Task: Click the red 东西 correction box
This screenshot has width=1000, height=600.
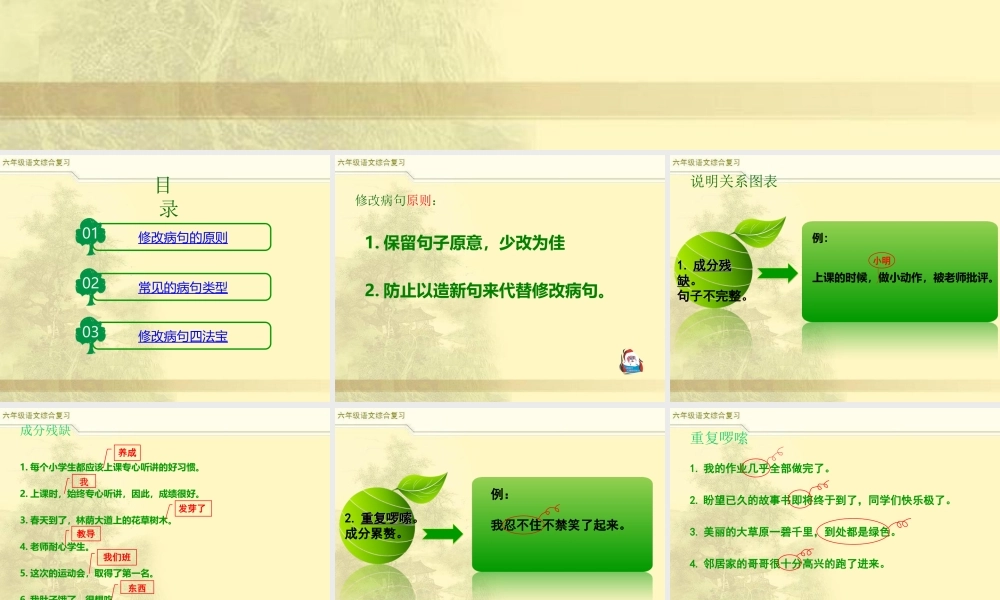Action: pyautogui.click(x=136, y=588)
